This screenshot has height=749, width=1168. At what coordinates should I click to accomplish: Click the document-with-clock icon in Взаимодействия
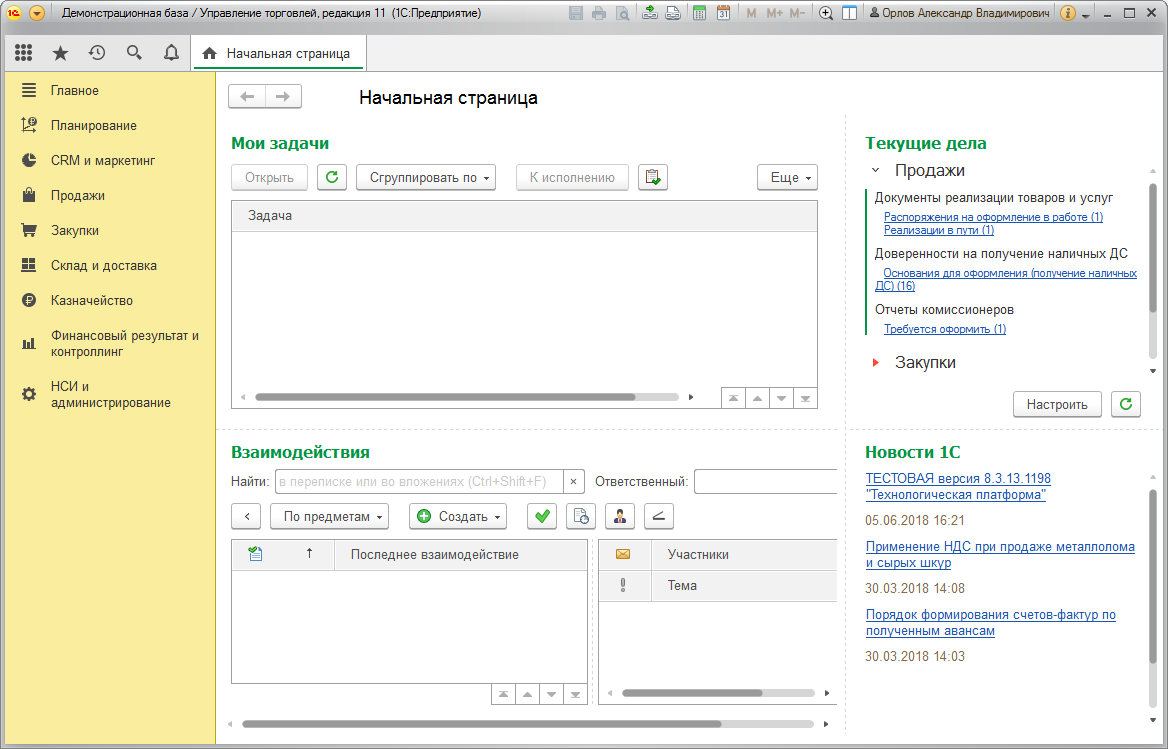[x=581, y=516]
